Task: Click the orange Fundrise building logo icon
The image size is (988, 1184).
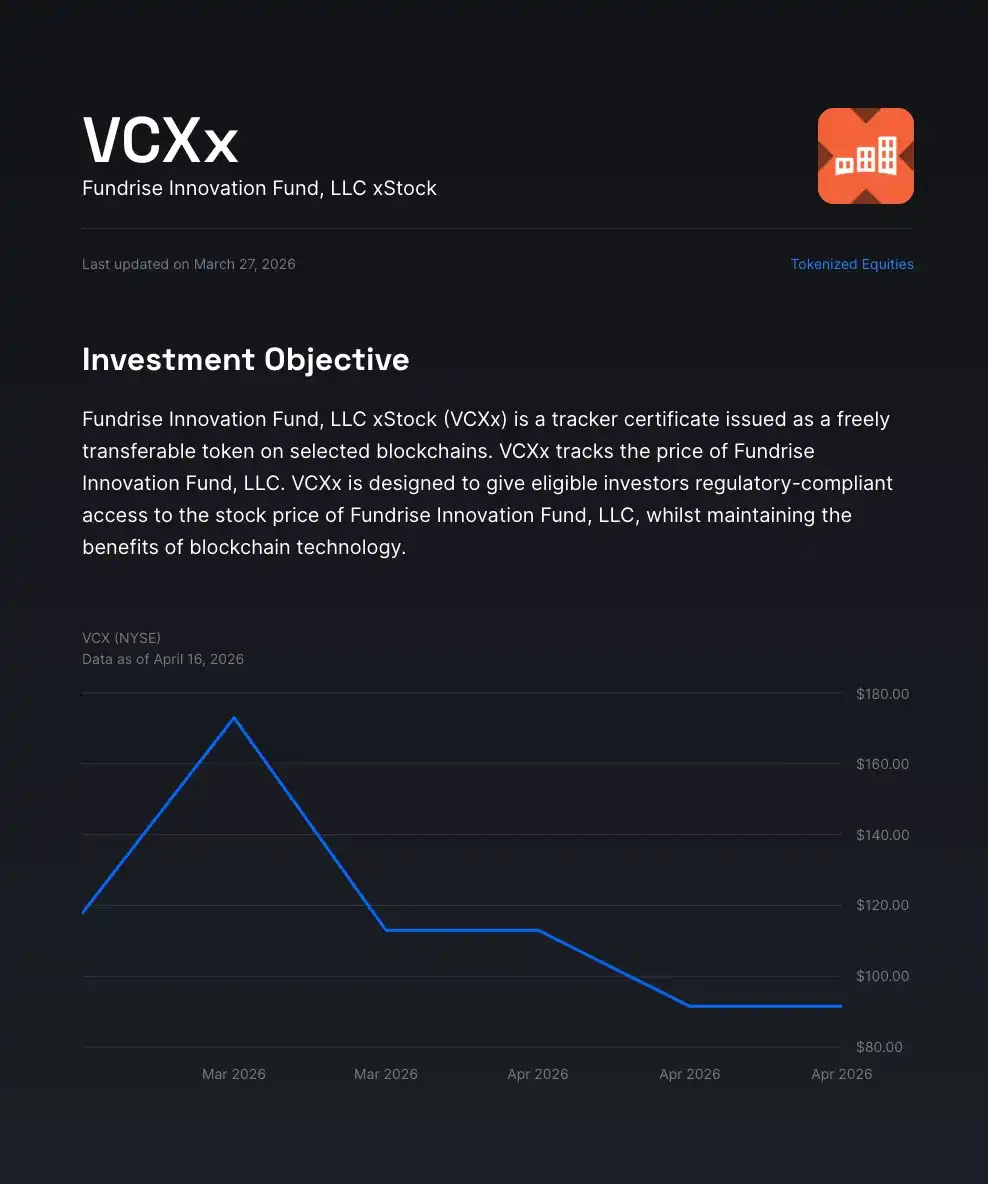Action: tap(865, 156)
